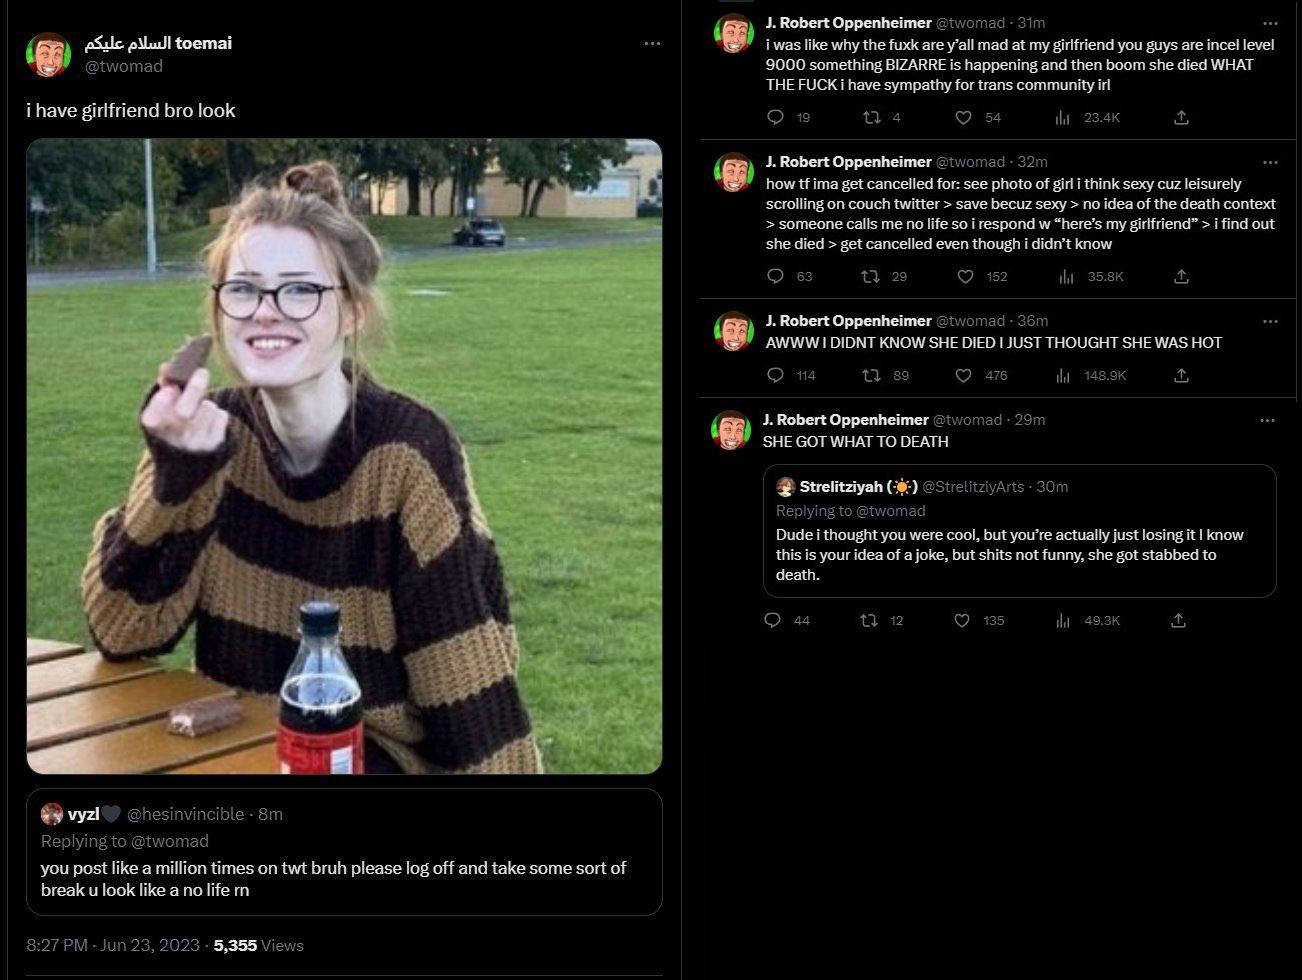Open more menu on the 36m tweet
Screen dimensions: 1302x980
(x=1270, y=321)
